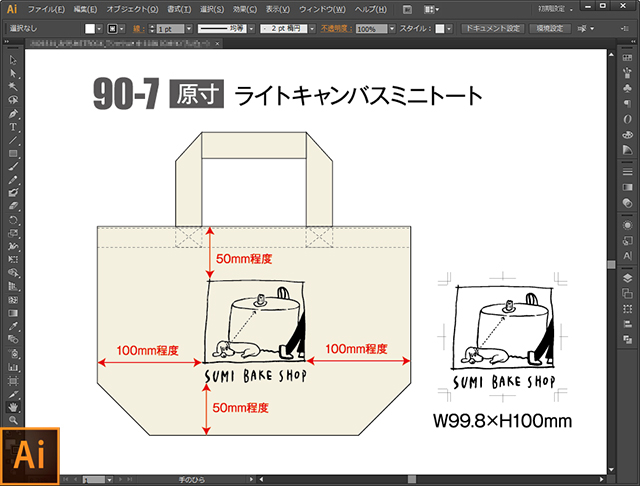
Task: Select the Shape Builder tool
Action: pos(13,273)
